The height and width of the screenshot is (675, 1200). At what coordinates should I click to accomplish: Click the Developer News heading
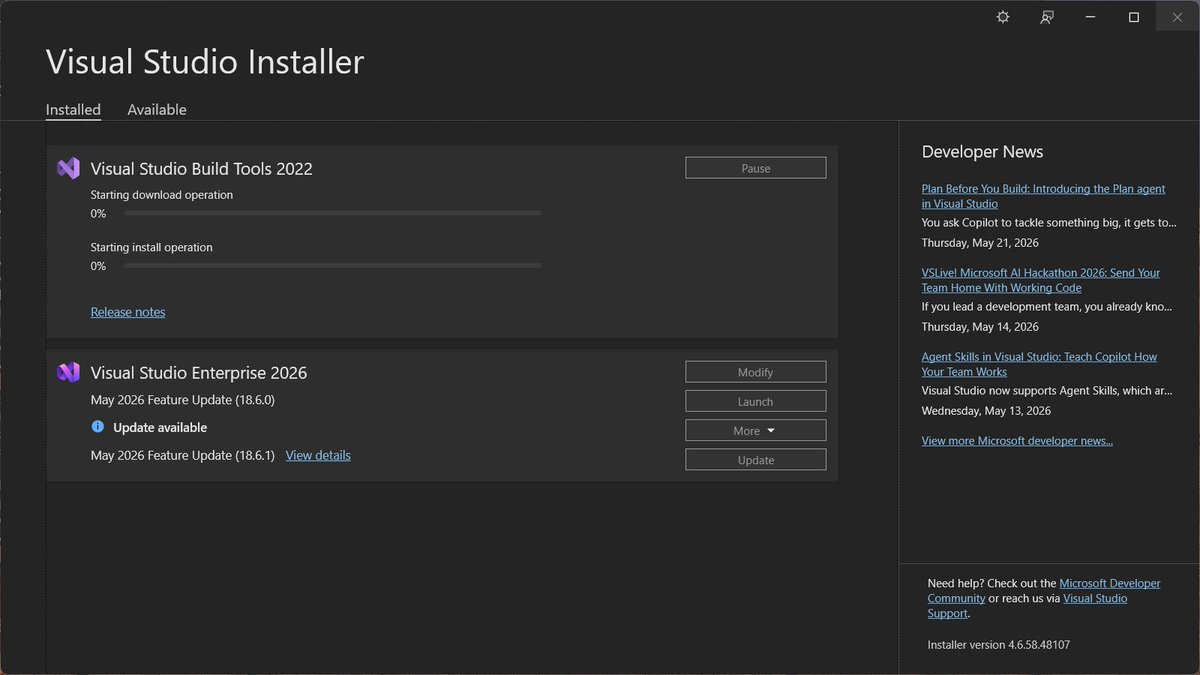(x=982, y=152)
